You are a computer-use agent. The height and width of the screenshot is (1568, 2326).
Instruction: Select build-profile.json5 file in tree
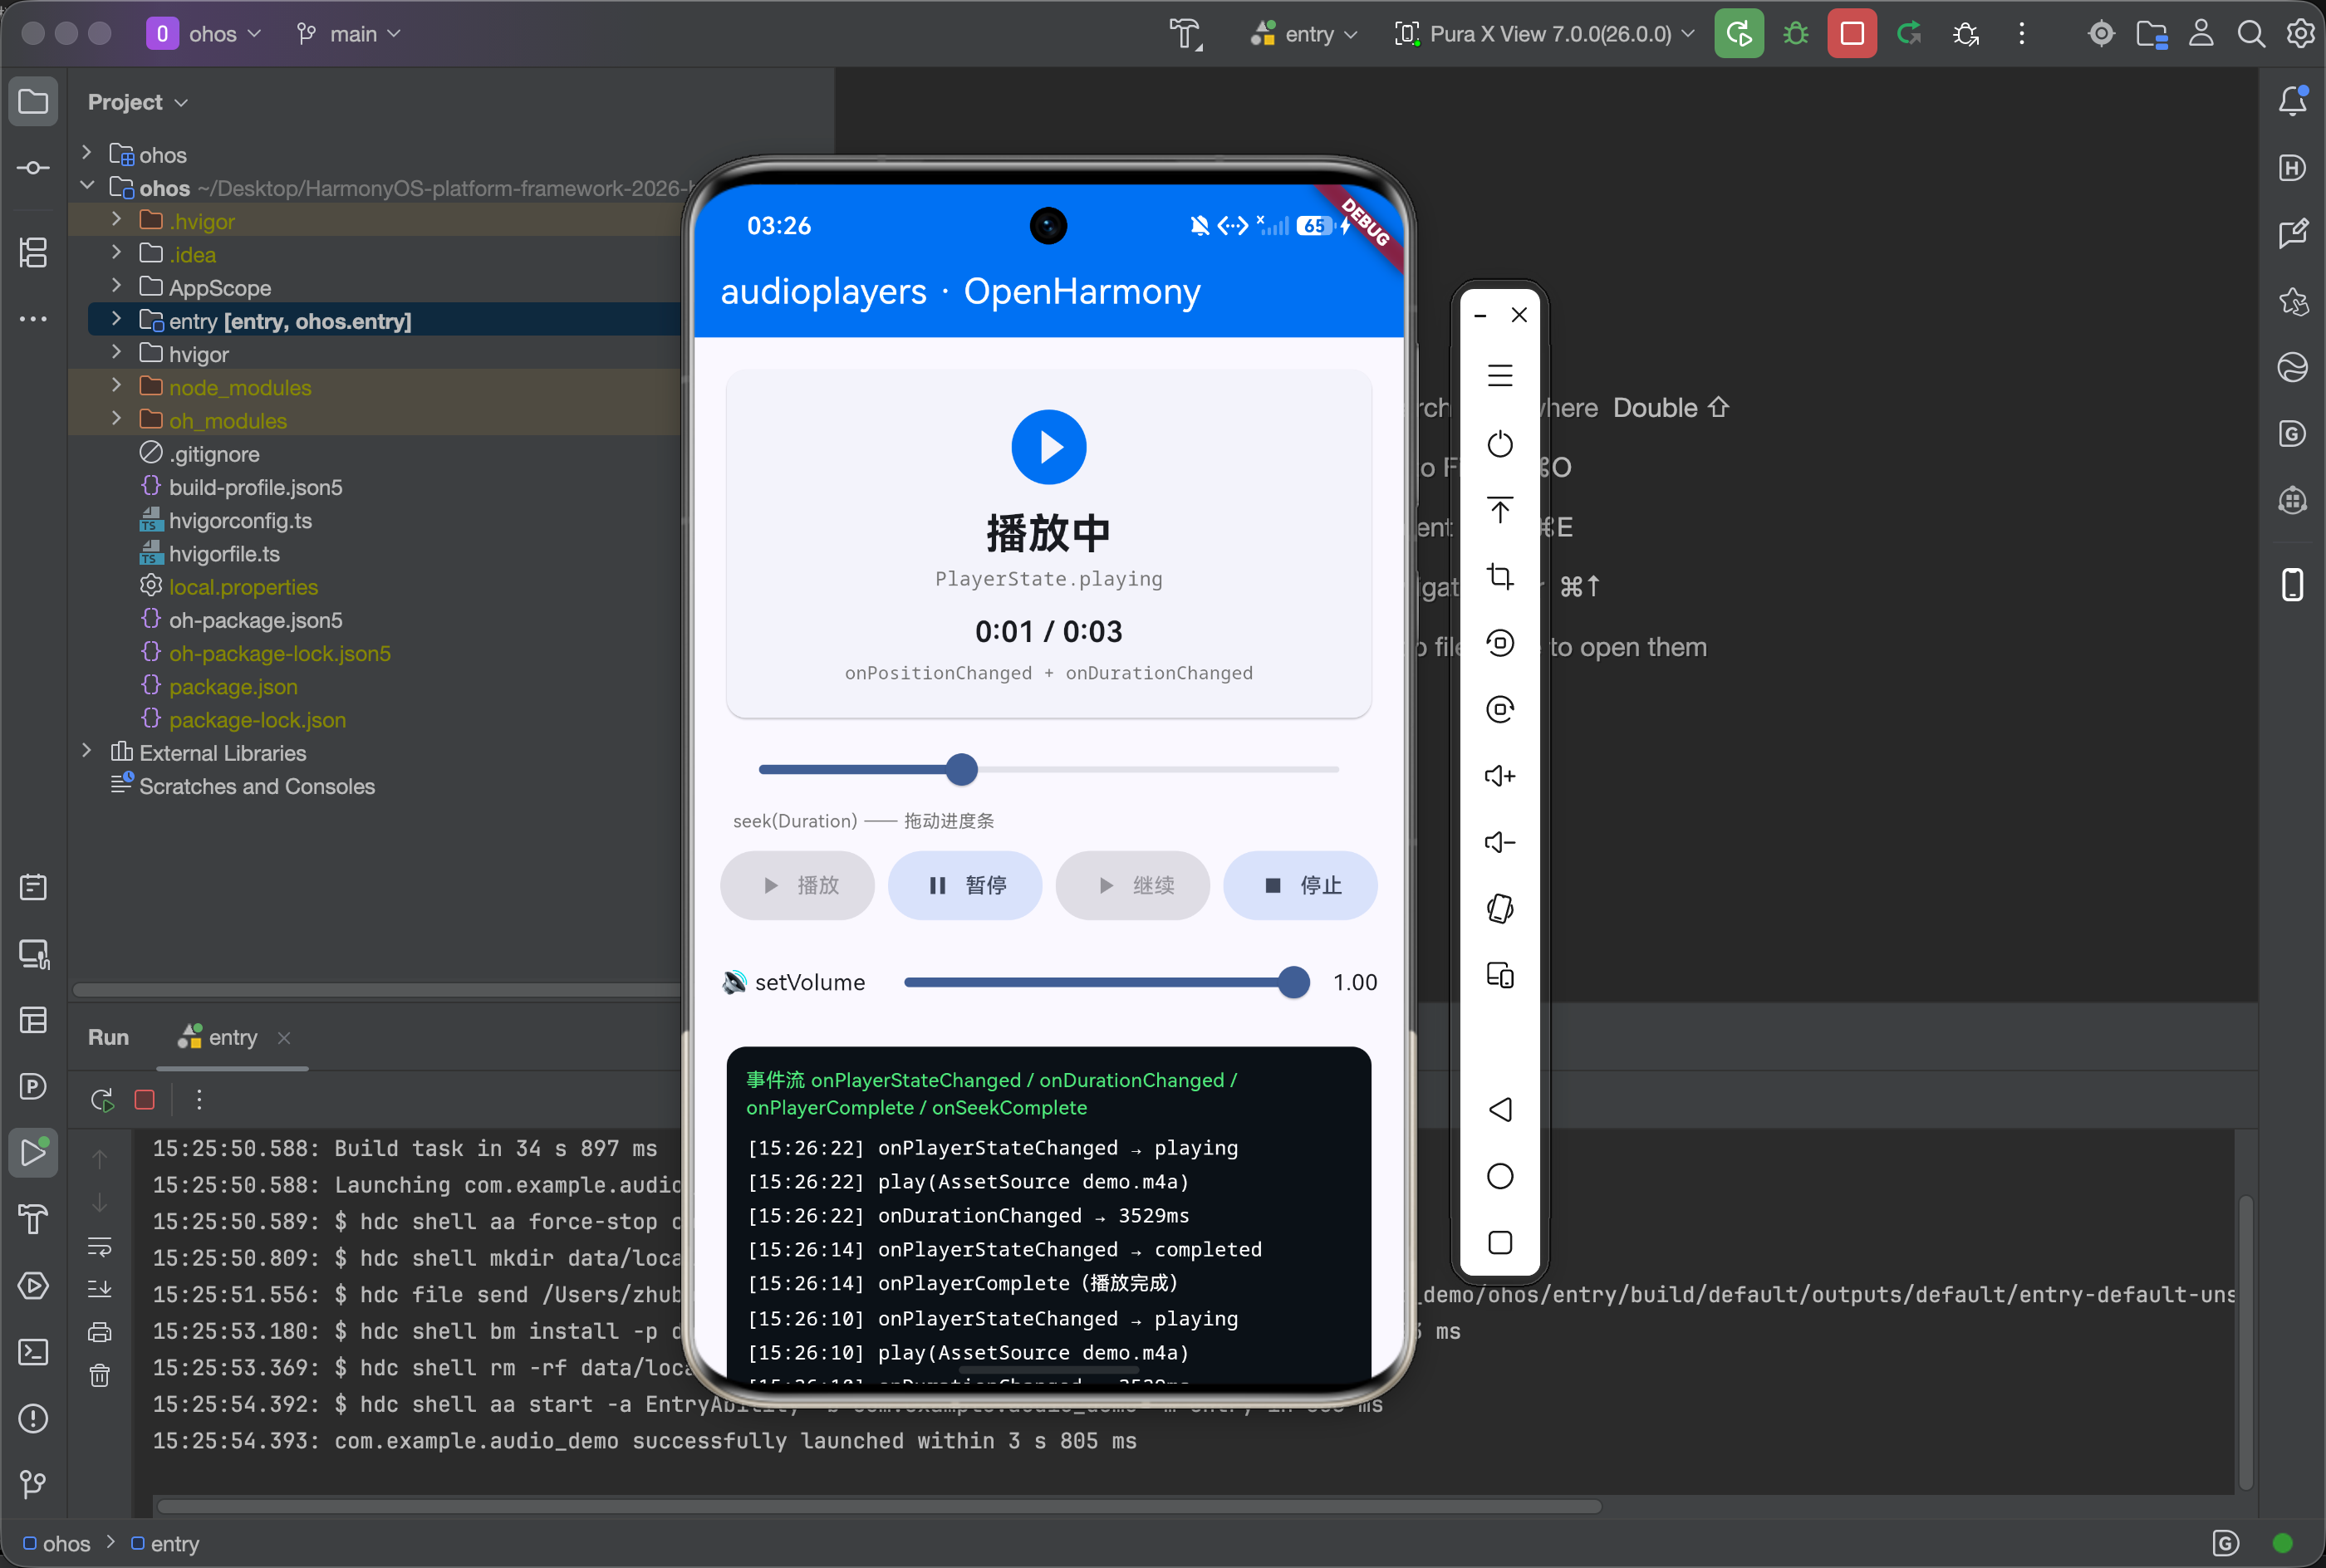point(255,487)
